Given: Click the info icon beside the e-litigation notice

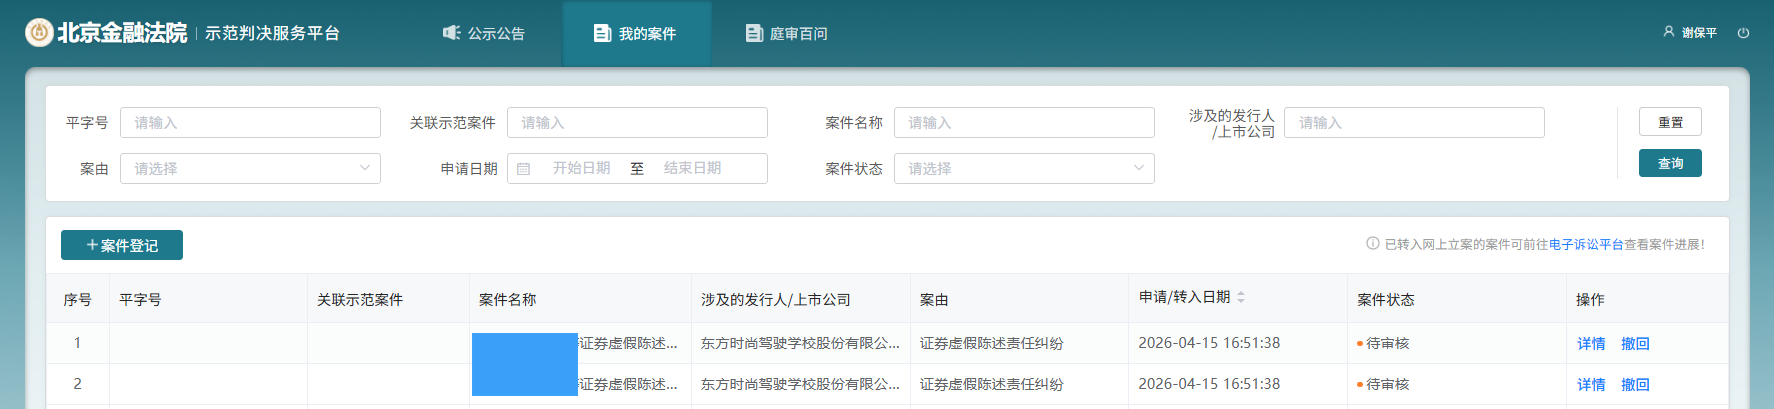Looking at the screenshot, I should pyautogui.click(x=1373, y=244).
